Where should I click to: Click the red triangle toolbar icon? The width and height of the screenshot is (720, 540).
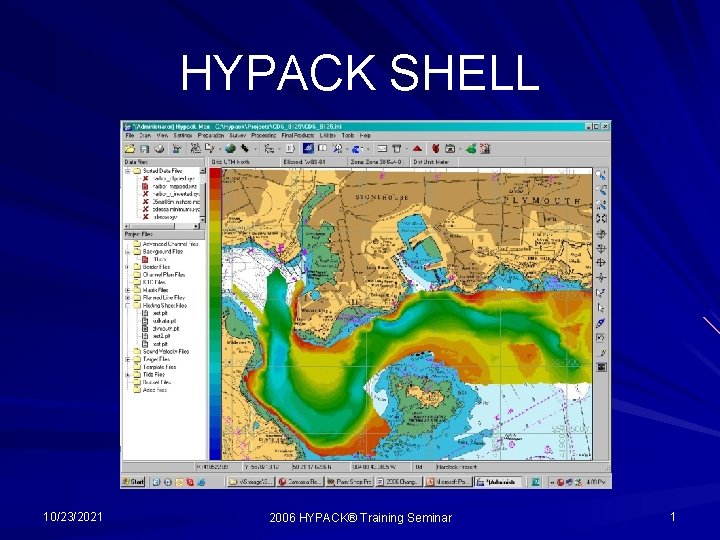click(417, 148)
